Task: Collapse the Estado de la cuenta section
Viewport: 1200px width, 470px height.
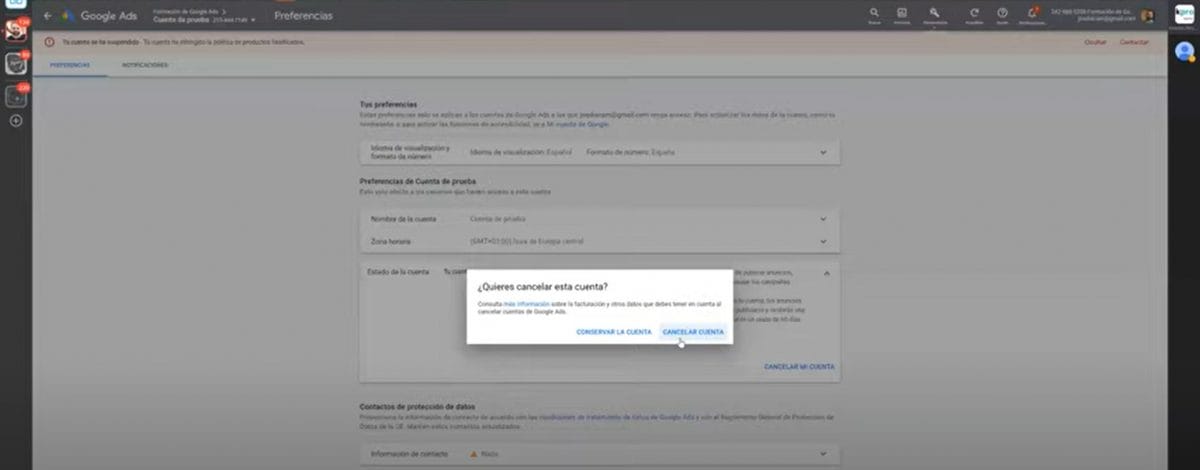Action: point(826,272)
